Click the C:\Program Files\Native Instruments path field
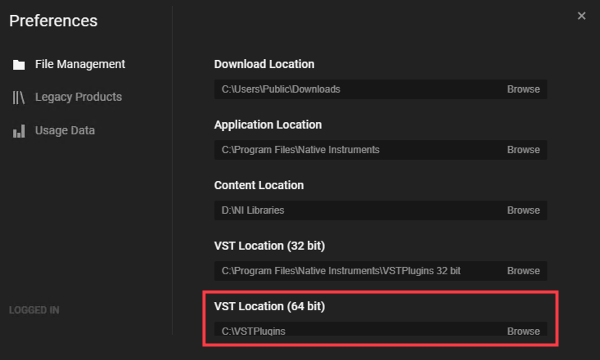Image resolution: width=600 pixels, height=360 pixels. coord(380,150)
